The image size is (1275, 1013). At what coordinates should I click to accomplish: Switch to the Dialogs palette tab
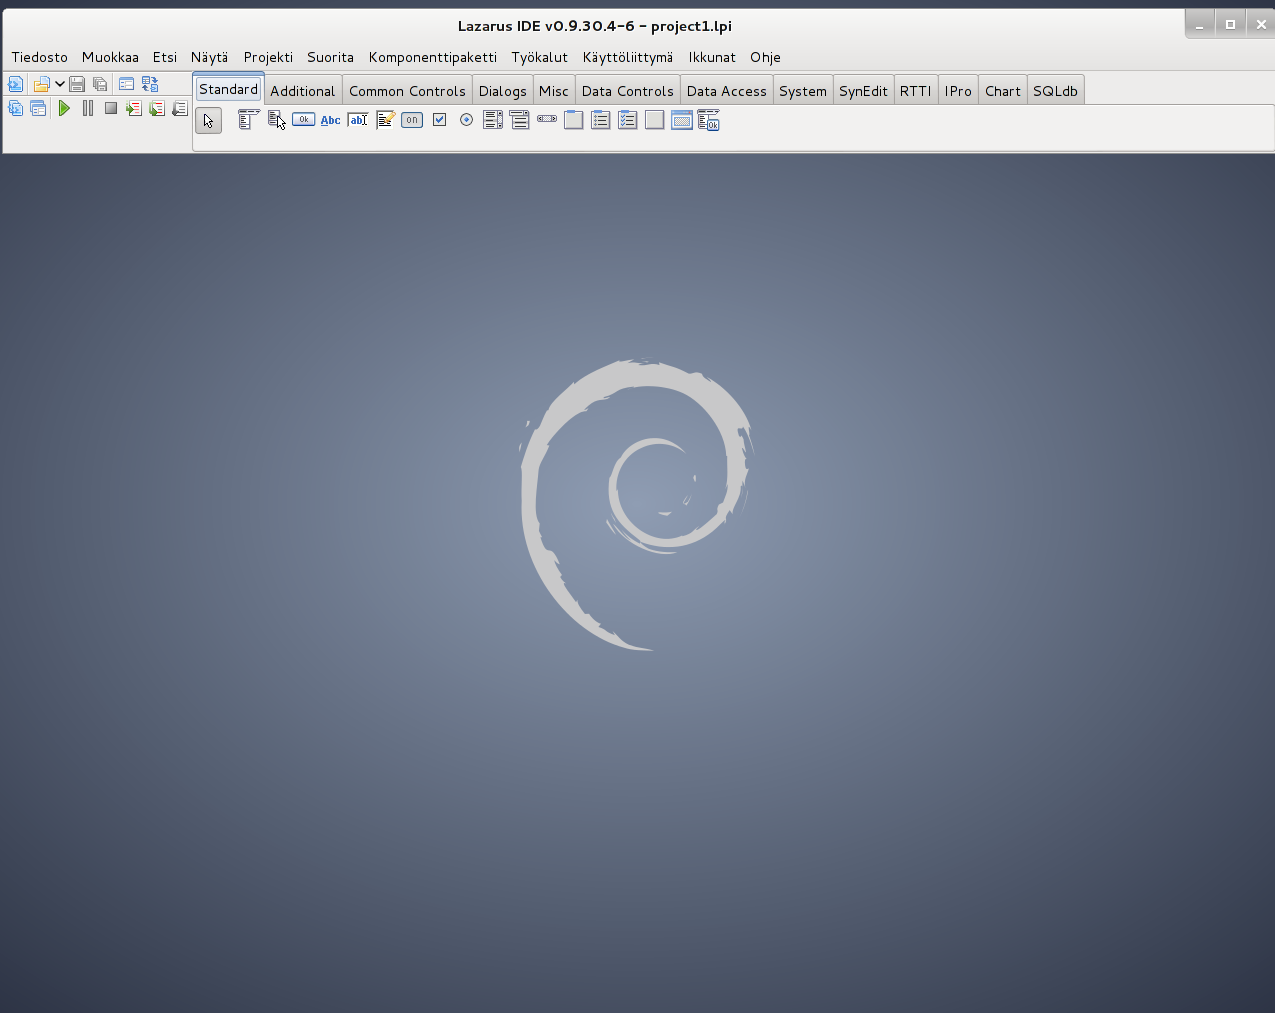(x=503, y=91)
